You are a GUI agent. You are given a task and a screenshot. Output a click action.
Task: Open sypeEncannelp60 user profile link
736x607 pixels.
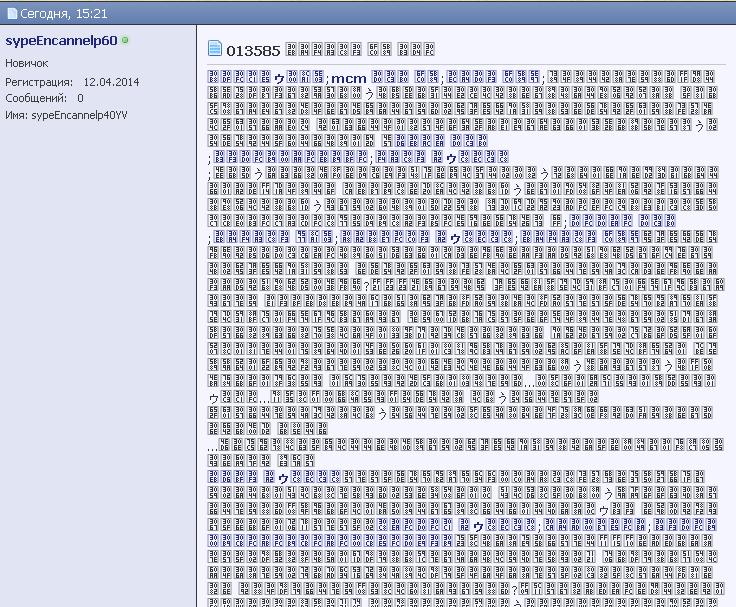click(x=61, y=41)
